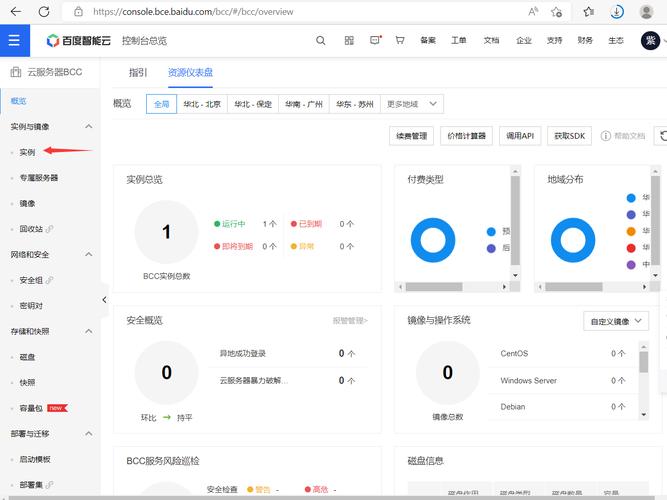Open the 帮助文档 link
Screen dimensions: 667x500
[630, 136]
